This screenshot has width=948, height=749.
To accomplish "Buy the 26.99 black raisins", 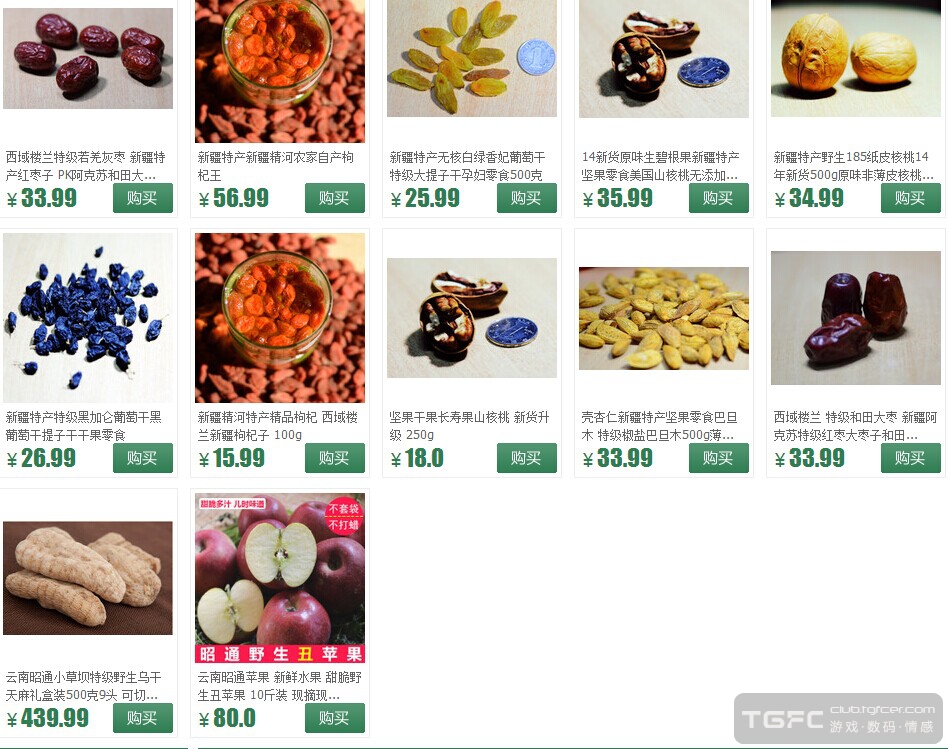I will [143, 458].
